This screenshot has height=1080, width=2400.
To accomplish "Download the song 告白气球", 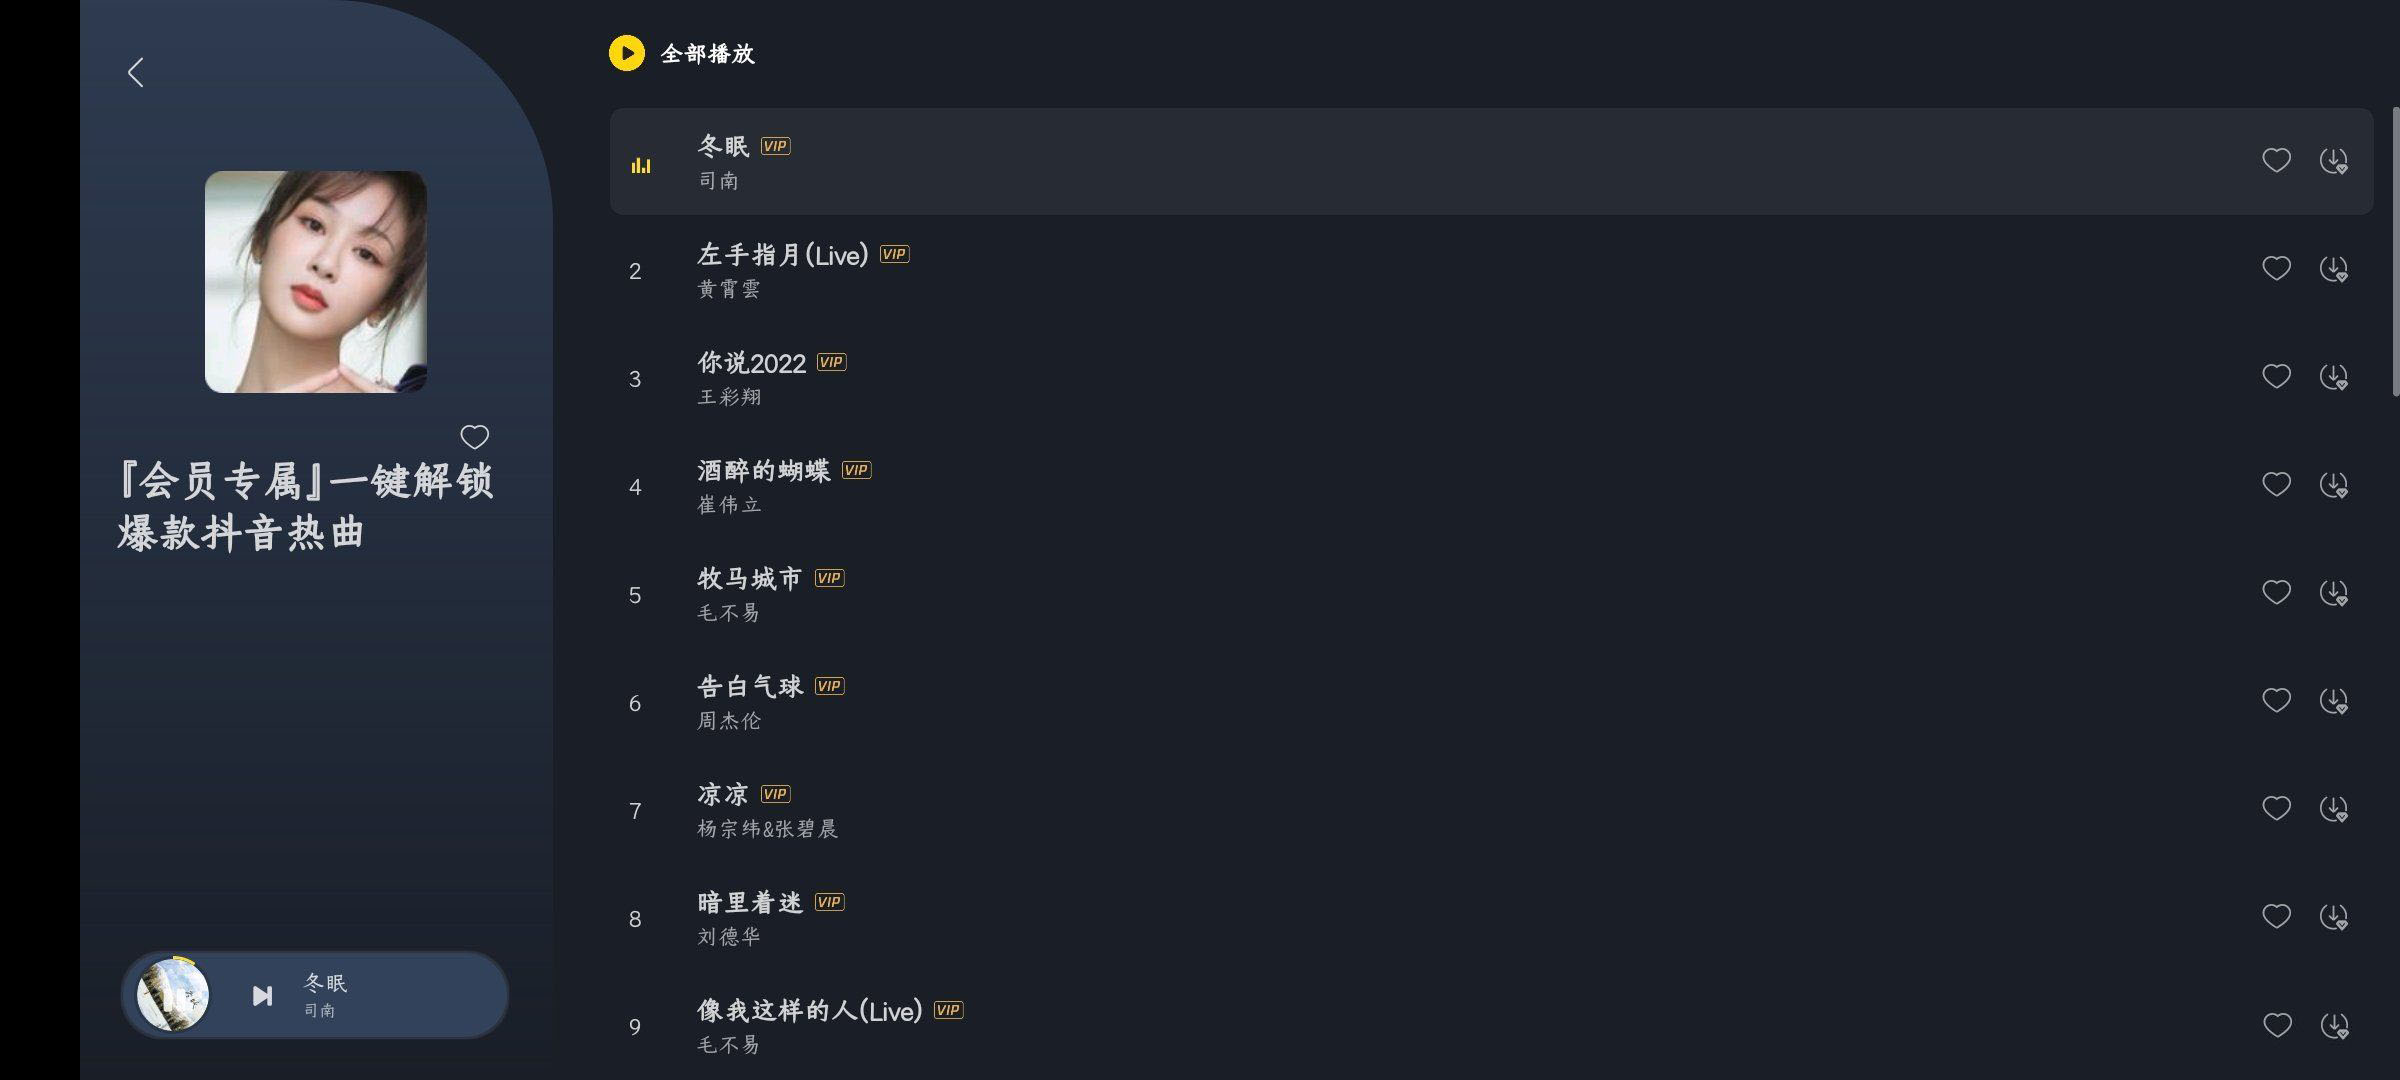I will (x=2333, y=701).
